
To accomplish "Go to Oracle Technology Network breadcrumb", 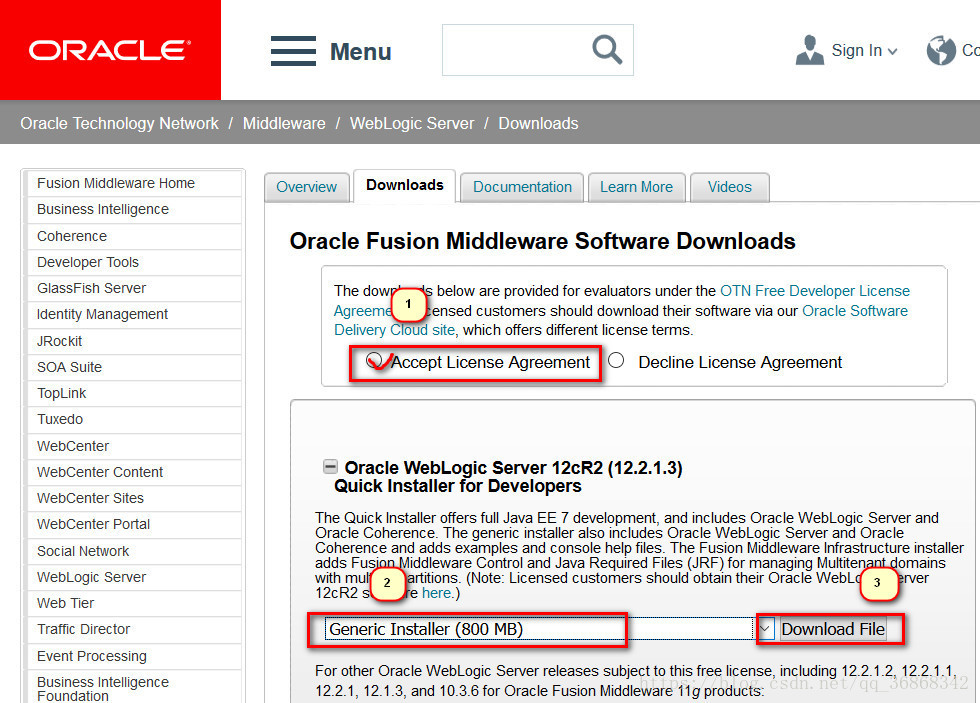I will point(119,123).
